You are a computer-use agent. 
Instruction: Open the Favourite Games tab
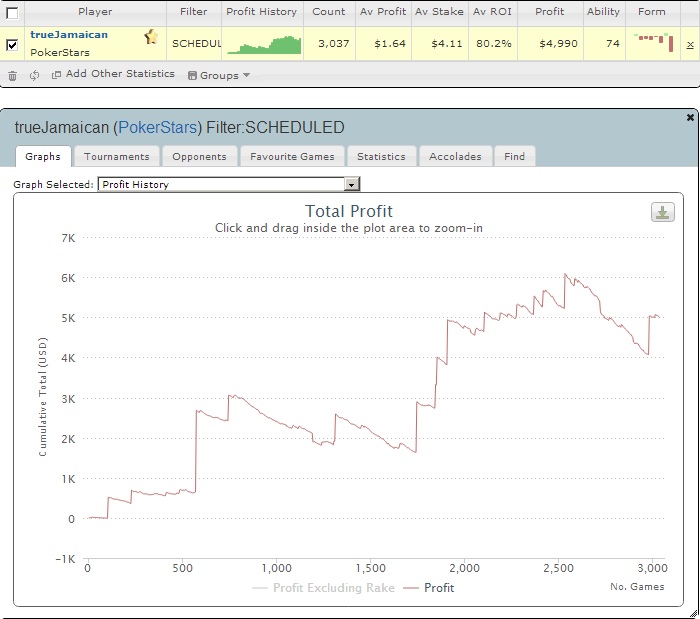pos(293,156)
